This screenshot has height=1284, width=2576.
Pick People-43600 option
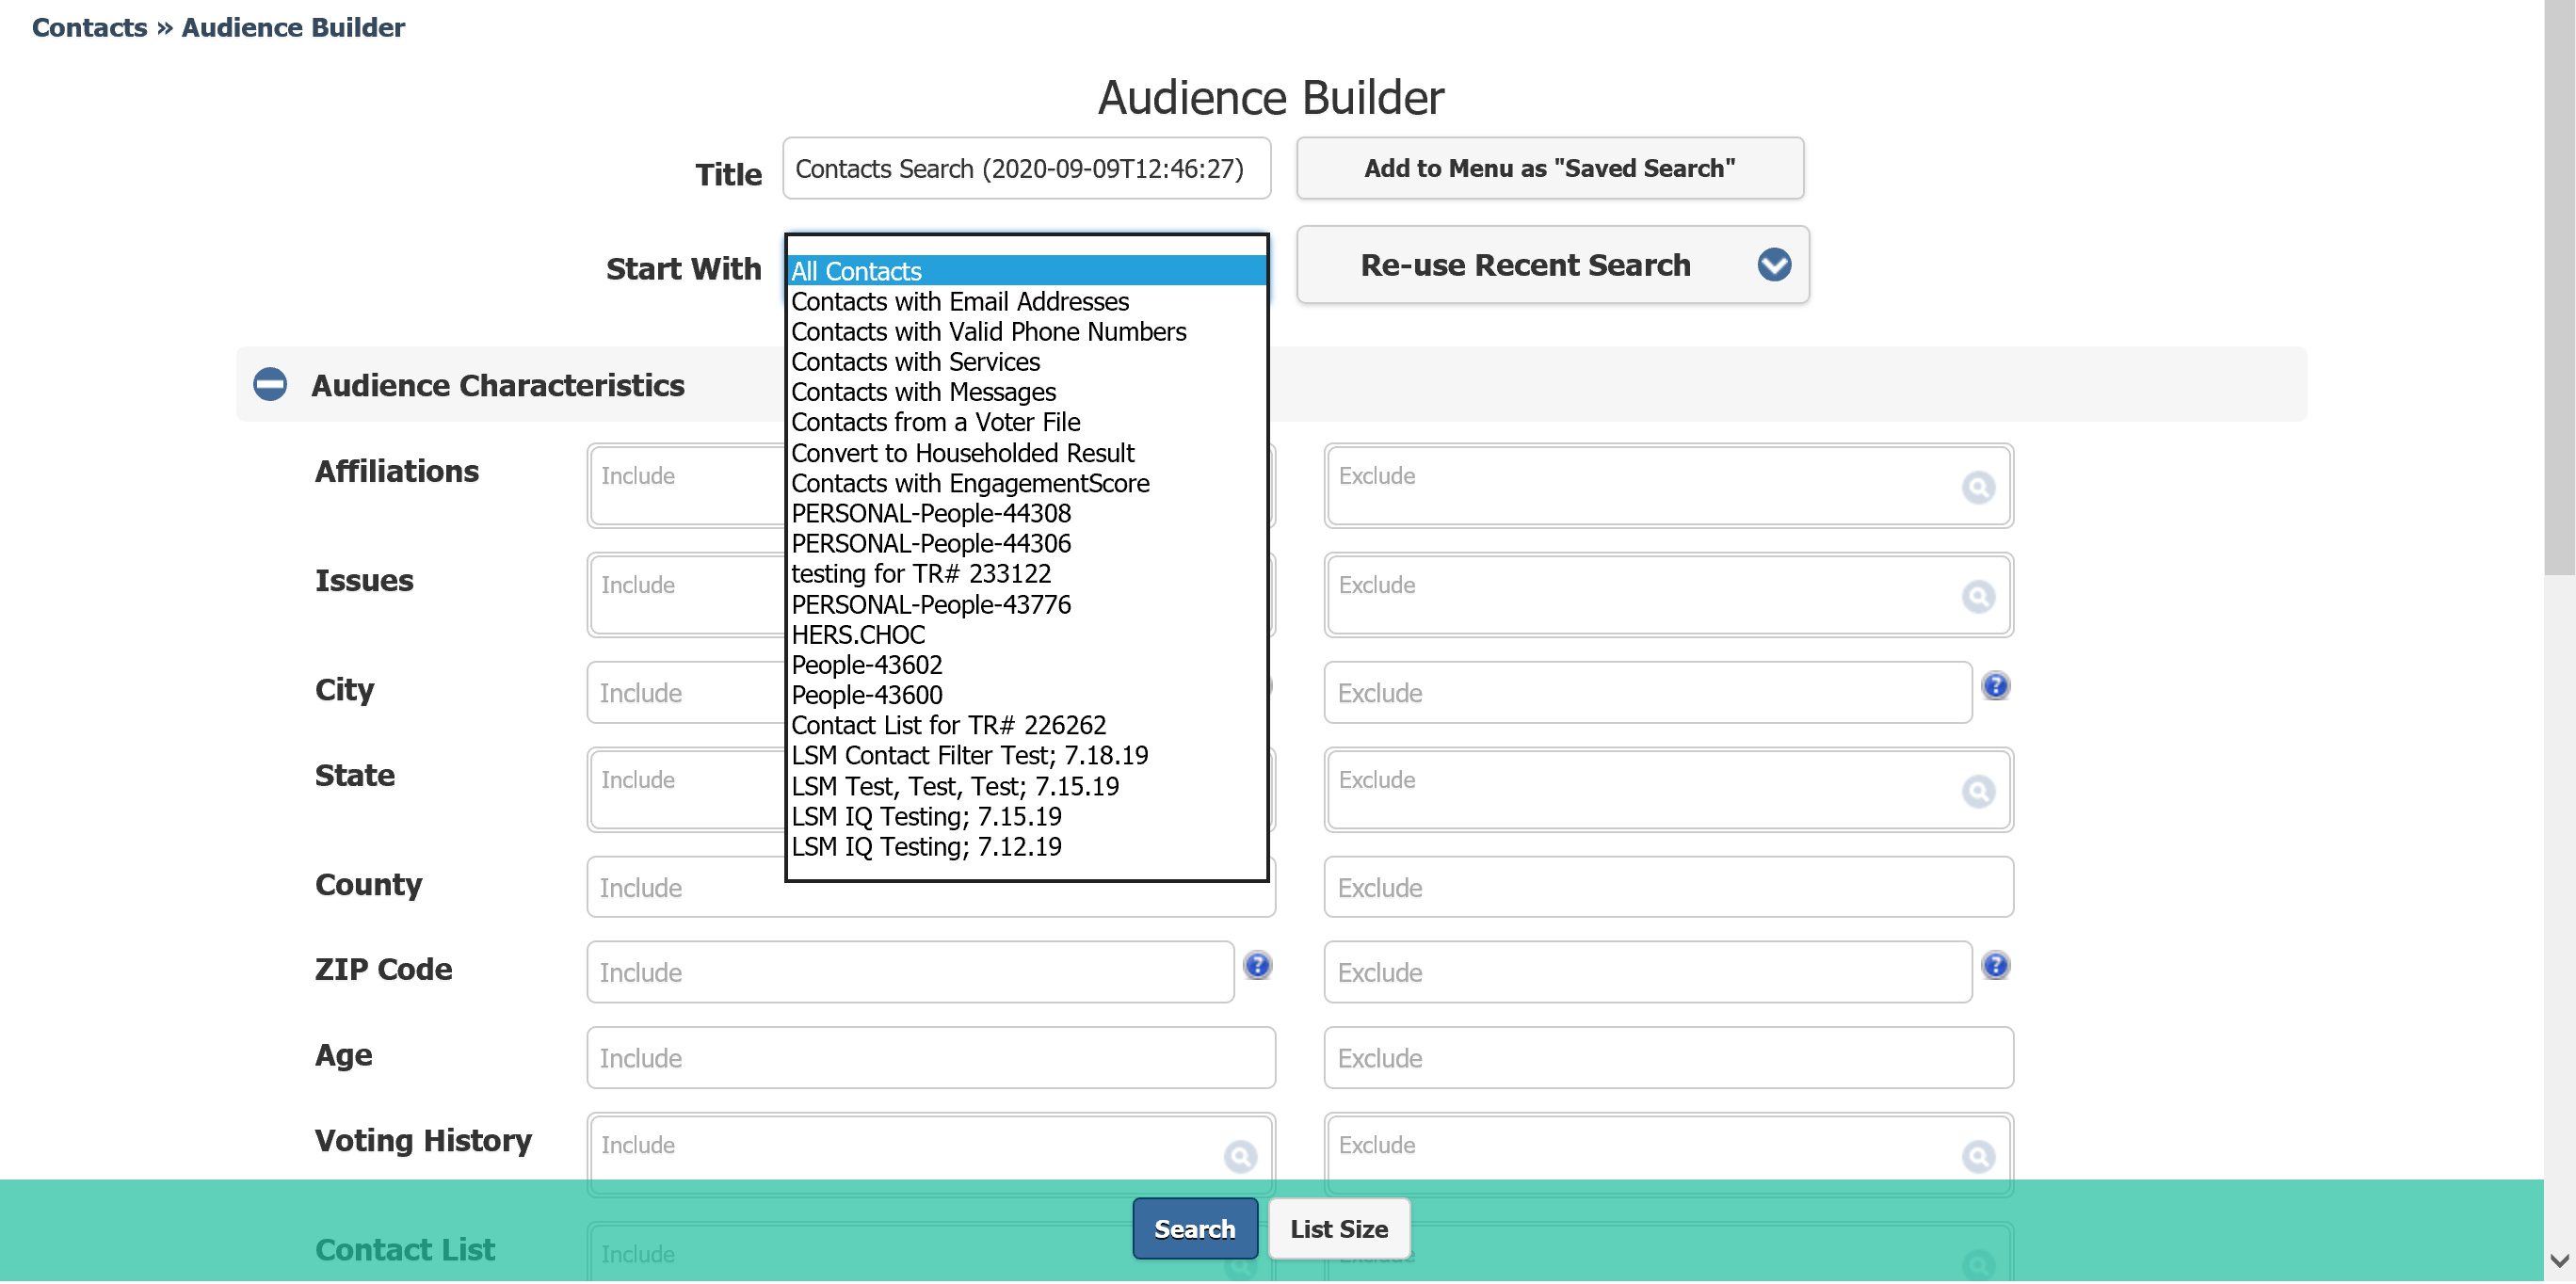coord(1027,695)
